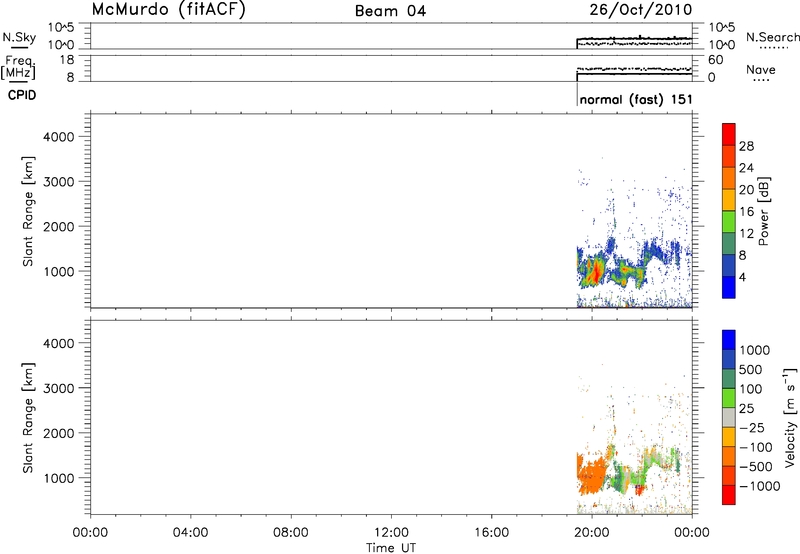Image resolution: width=800 pixels, height=554 pixels.
Task: Click the '3000' tick in the power panel
Action: [59, 182]
